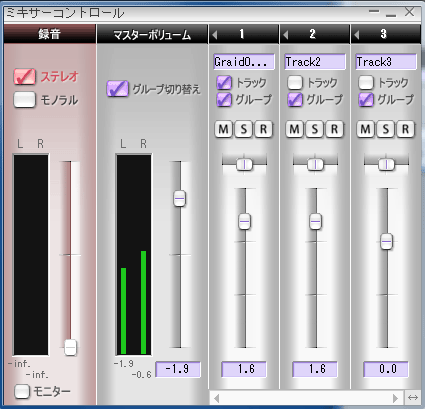
Task: Click the 録音 section header
Action: point(50,34)
